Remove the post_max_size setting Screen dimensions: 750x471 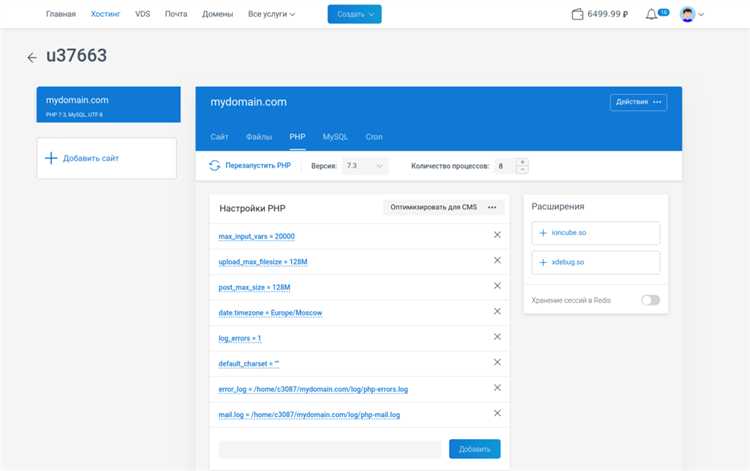[x=497, y=286]
